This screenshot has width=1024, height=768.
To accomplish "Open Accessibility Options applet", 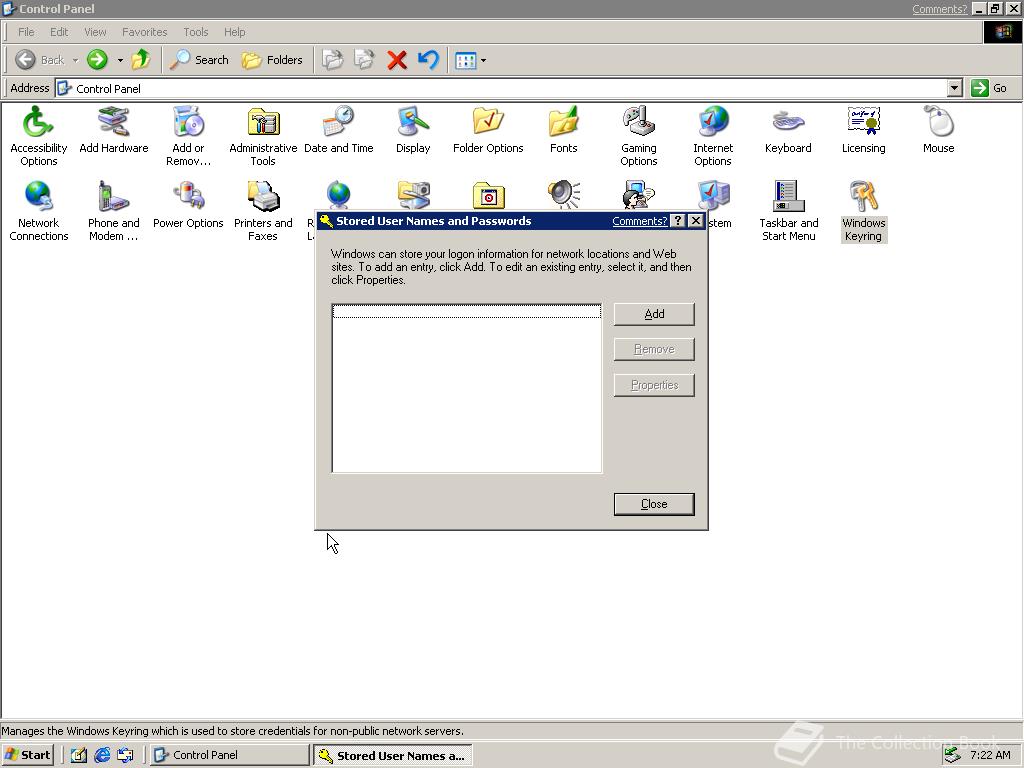I will coord(39,136).
